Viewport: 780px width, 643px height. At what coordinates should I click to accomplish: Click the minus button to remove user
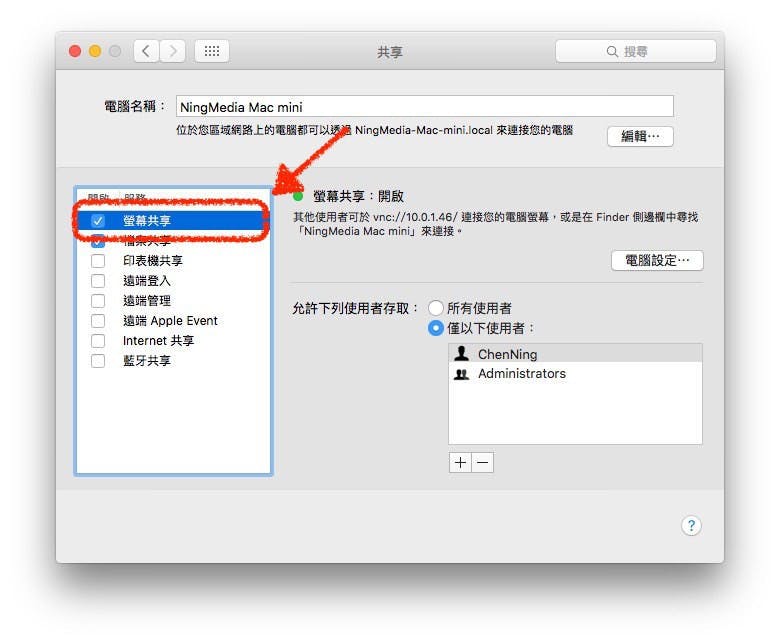(x=483, y=462)
